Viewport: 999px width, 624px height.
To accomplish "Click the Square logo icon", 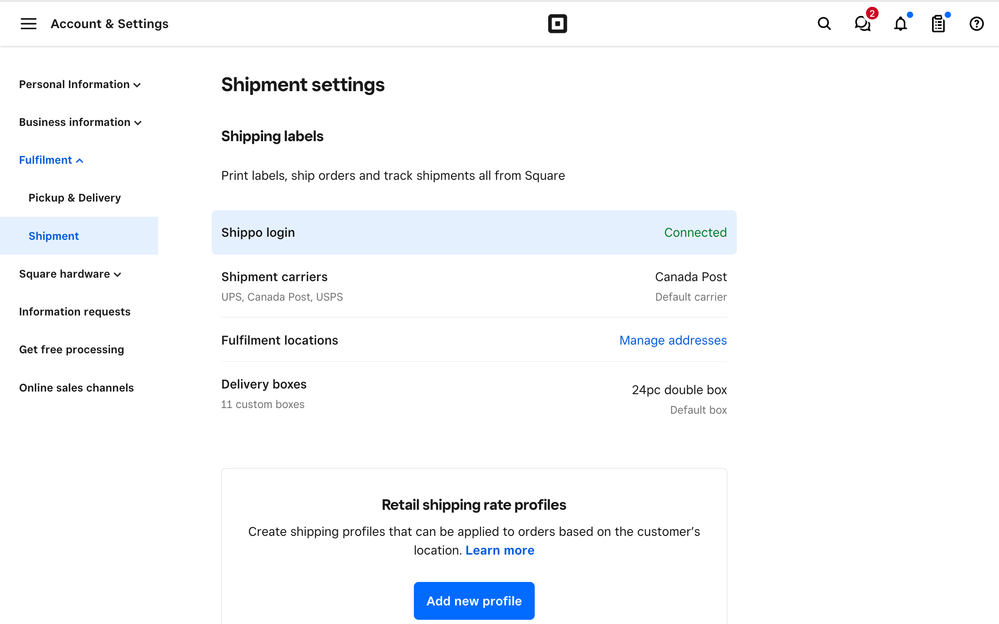I will pos(558,24).
